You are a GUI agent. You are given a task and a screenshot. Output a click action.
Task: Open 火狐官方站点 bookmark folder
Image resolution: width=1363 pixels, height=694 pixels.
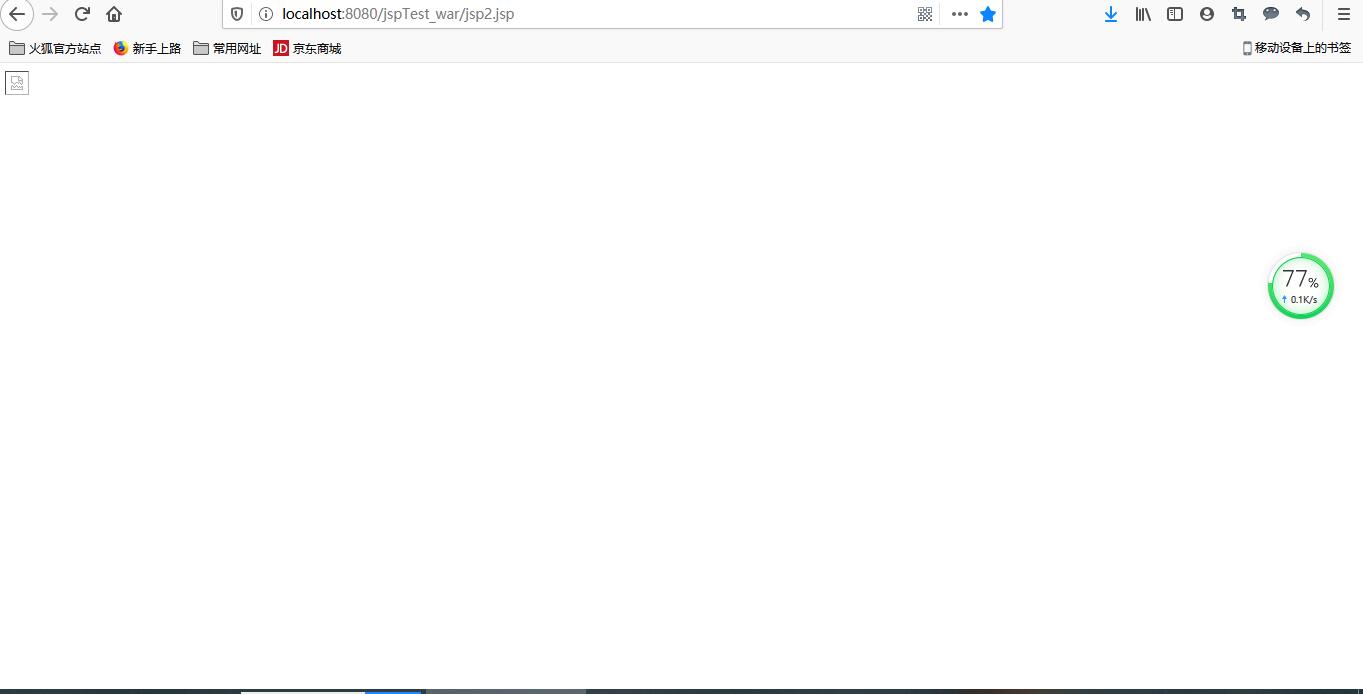click(x=55, y=48)
